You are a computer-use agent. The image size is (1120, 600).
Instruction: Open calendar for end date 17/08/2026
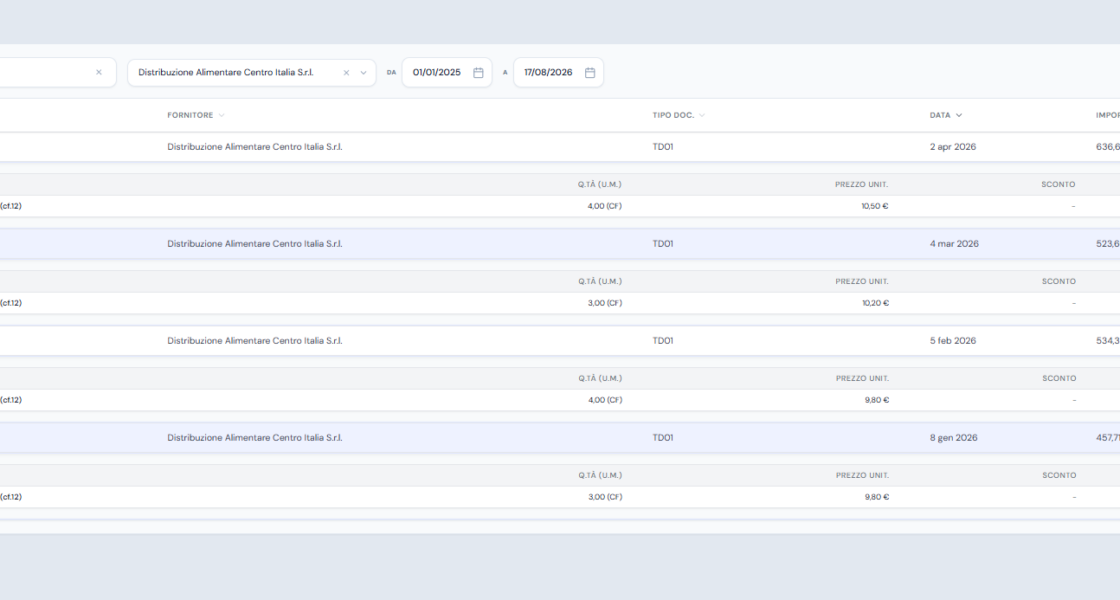point(590,73)
